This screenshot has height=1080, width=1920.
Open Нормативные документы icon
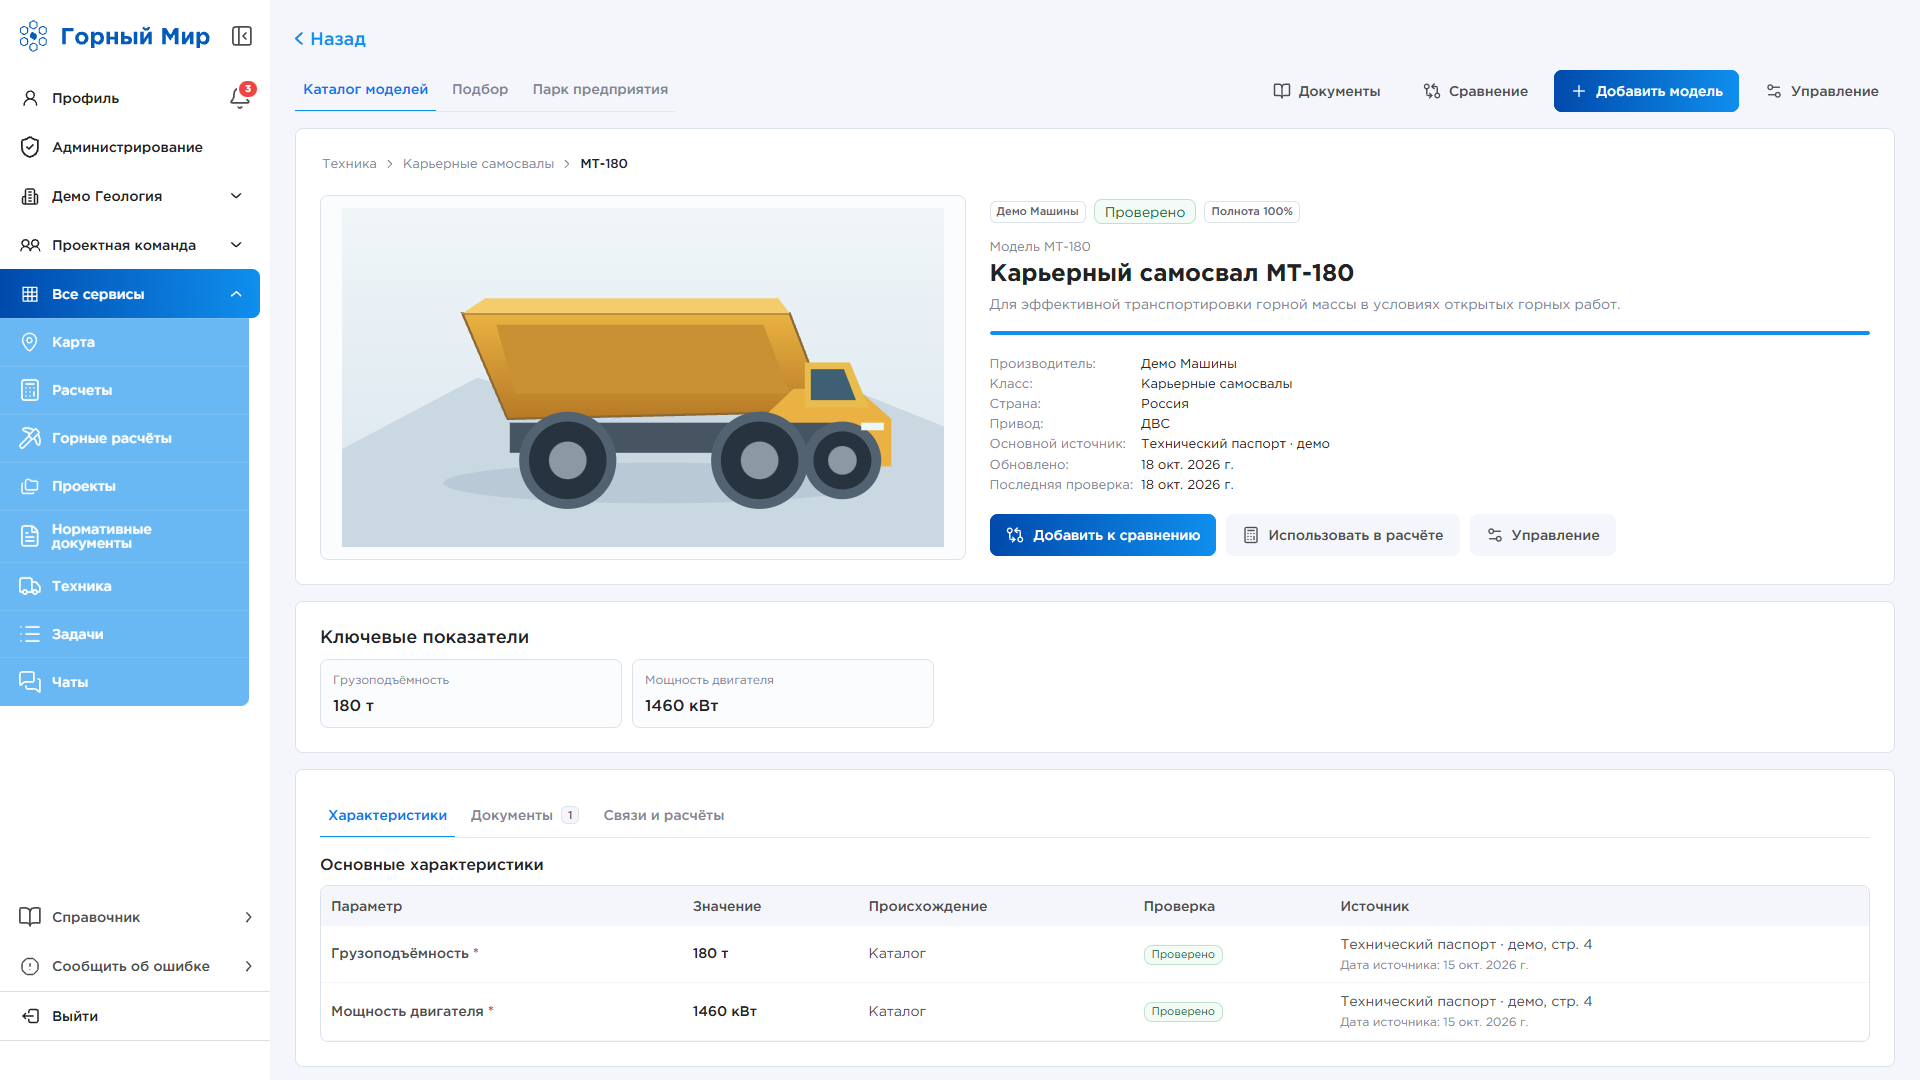pyautogui.click(x=30, y=536)
